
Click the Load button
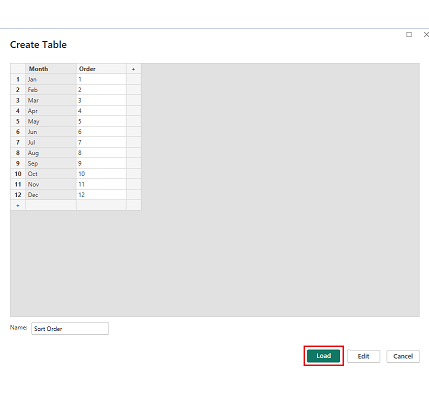(323, 356)
